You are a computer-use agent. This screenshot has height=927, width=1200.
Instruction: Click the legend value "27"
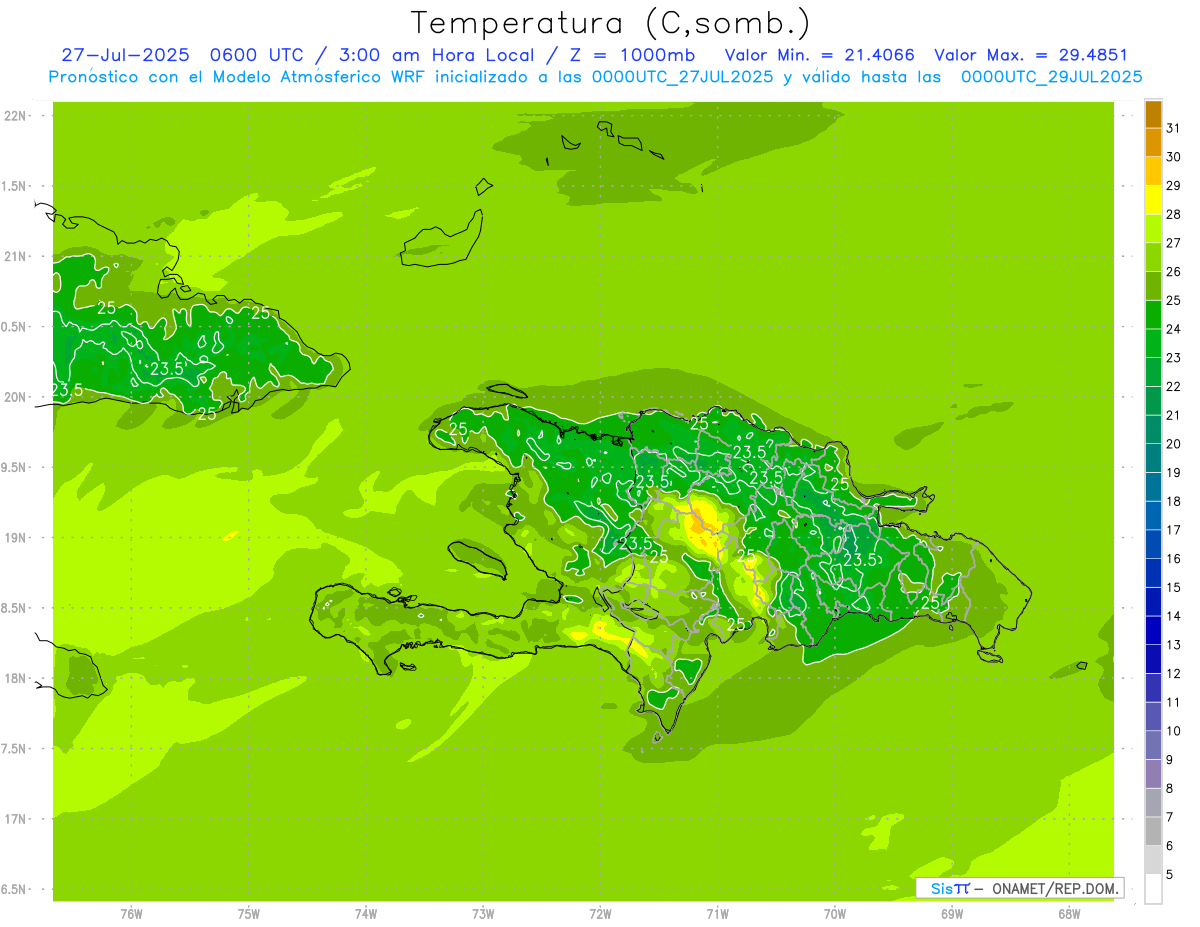point(1174,243)
